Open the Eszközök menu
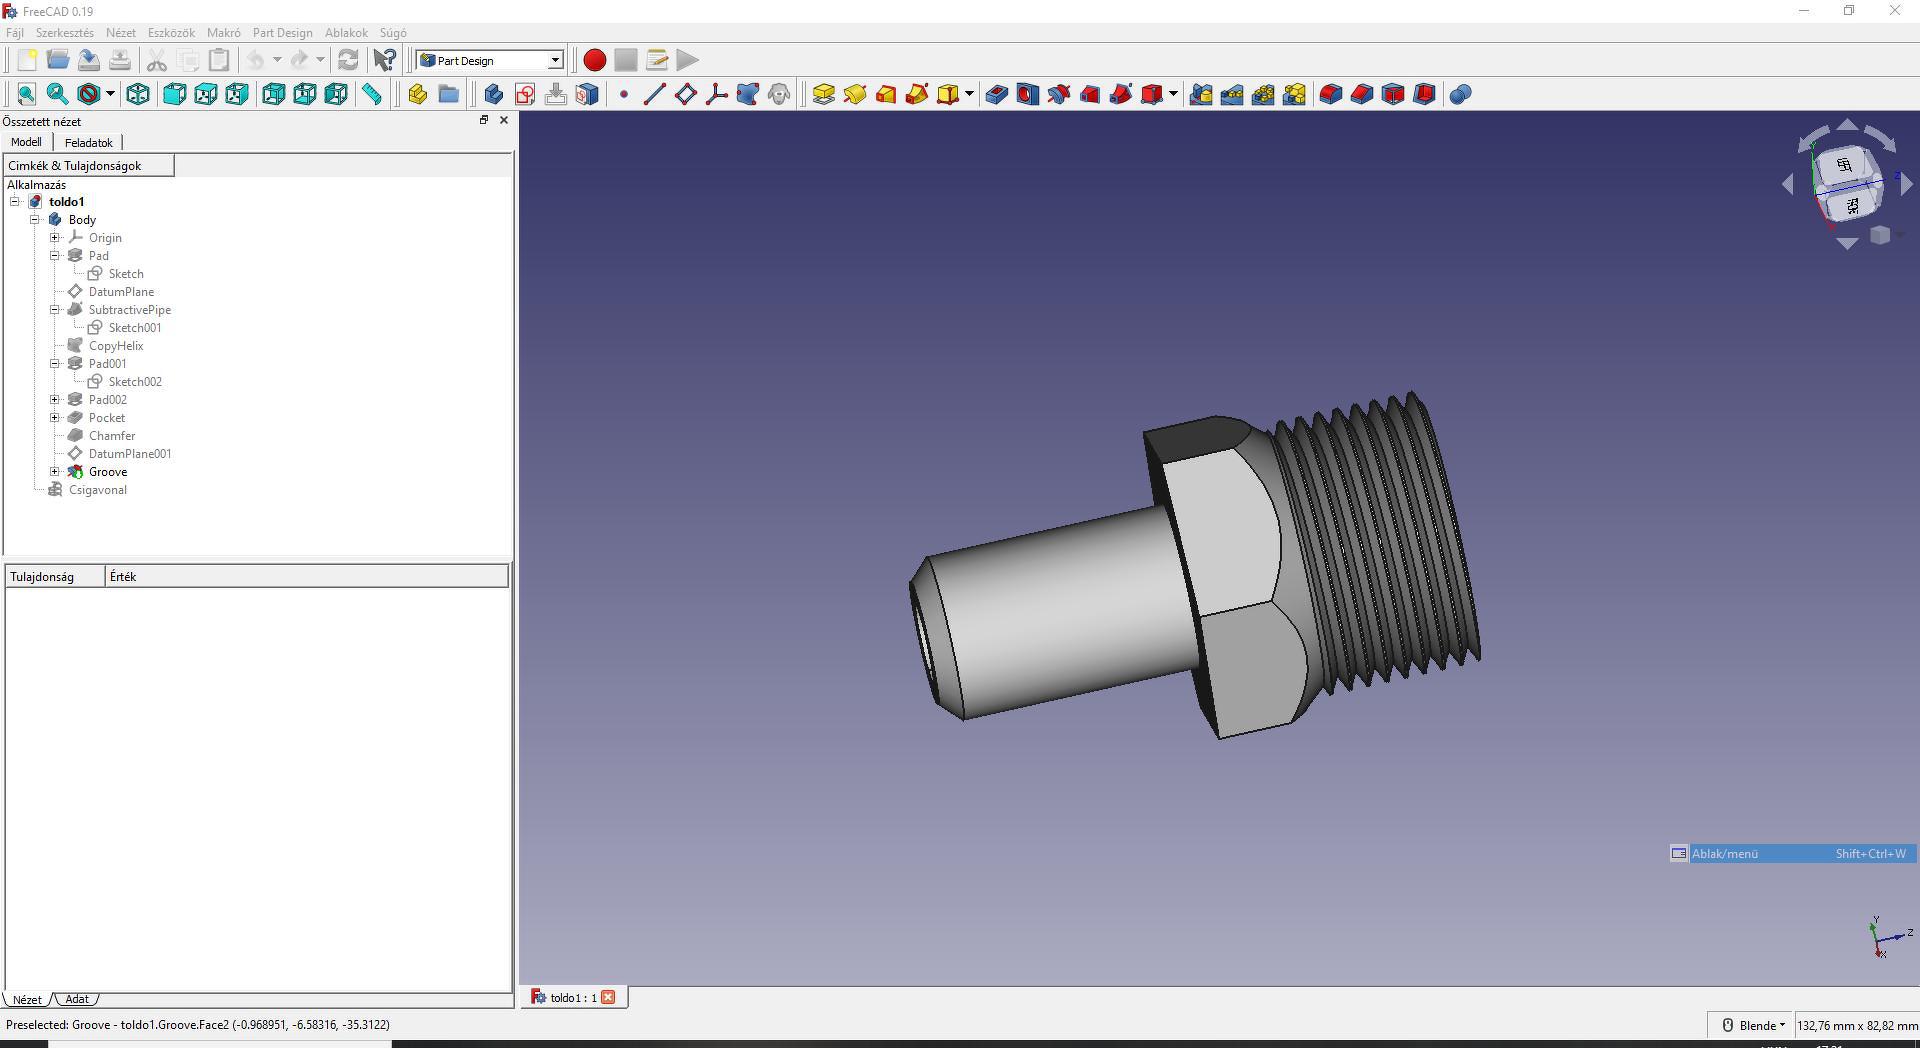1920x1048 pixels. click(x=171, y=33)
